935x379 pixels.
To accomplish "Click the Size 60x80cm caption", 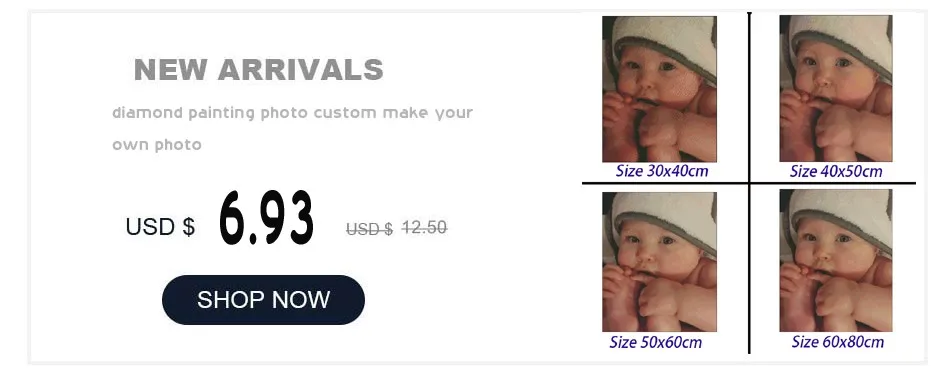I will (x=838, y=342).
